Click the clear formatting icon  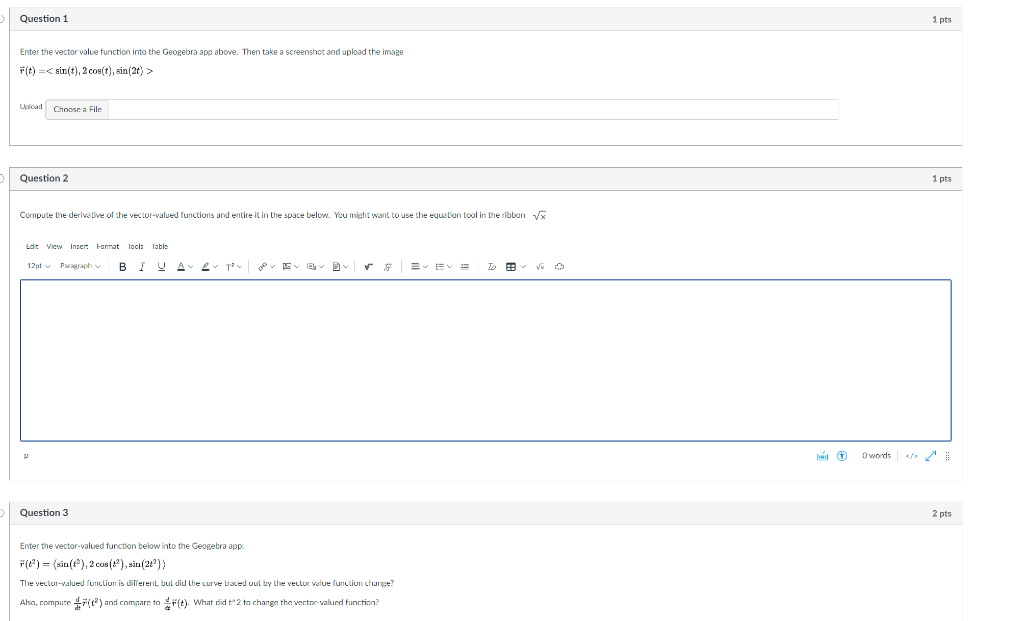pos(492,266)
